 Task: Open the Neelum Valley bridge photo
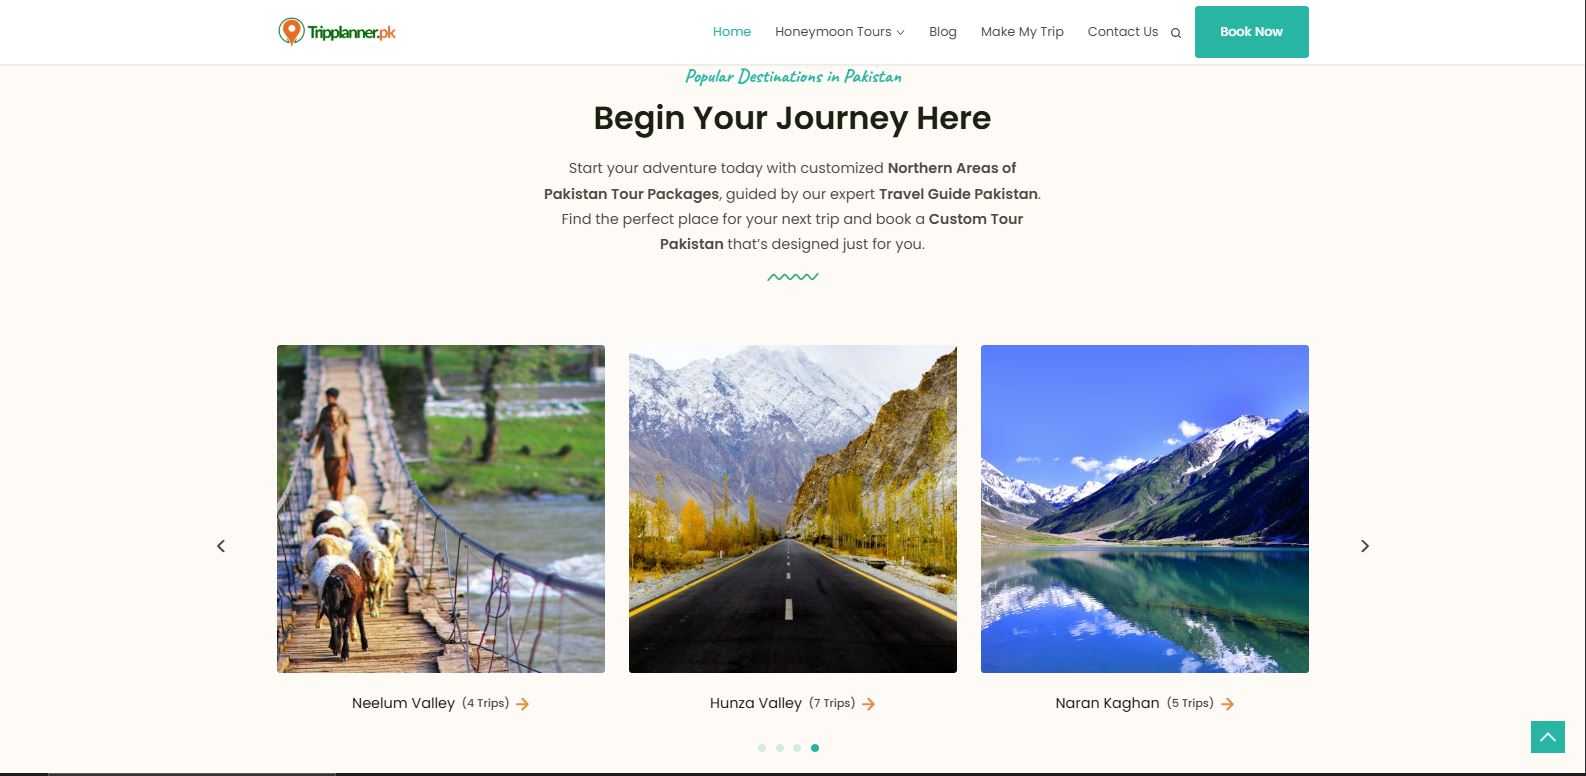point(441,509)
